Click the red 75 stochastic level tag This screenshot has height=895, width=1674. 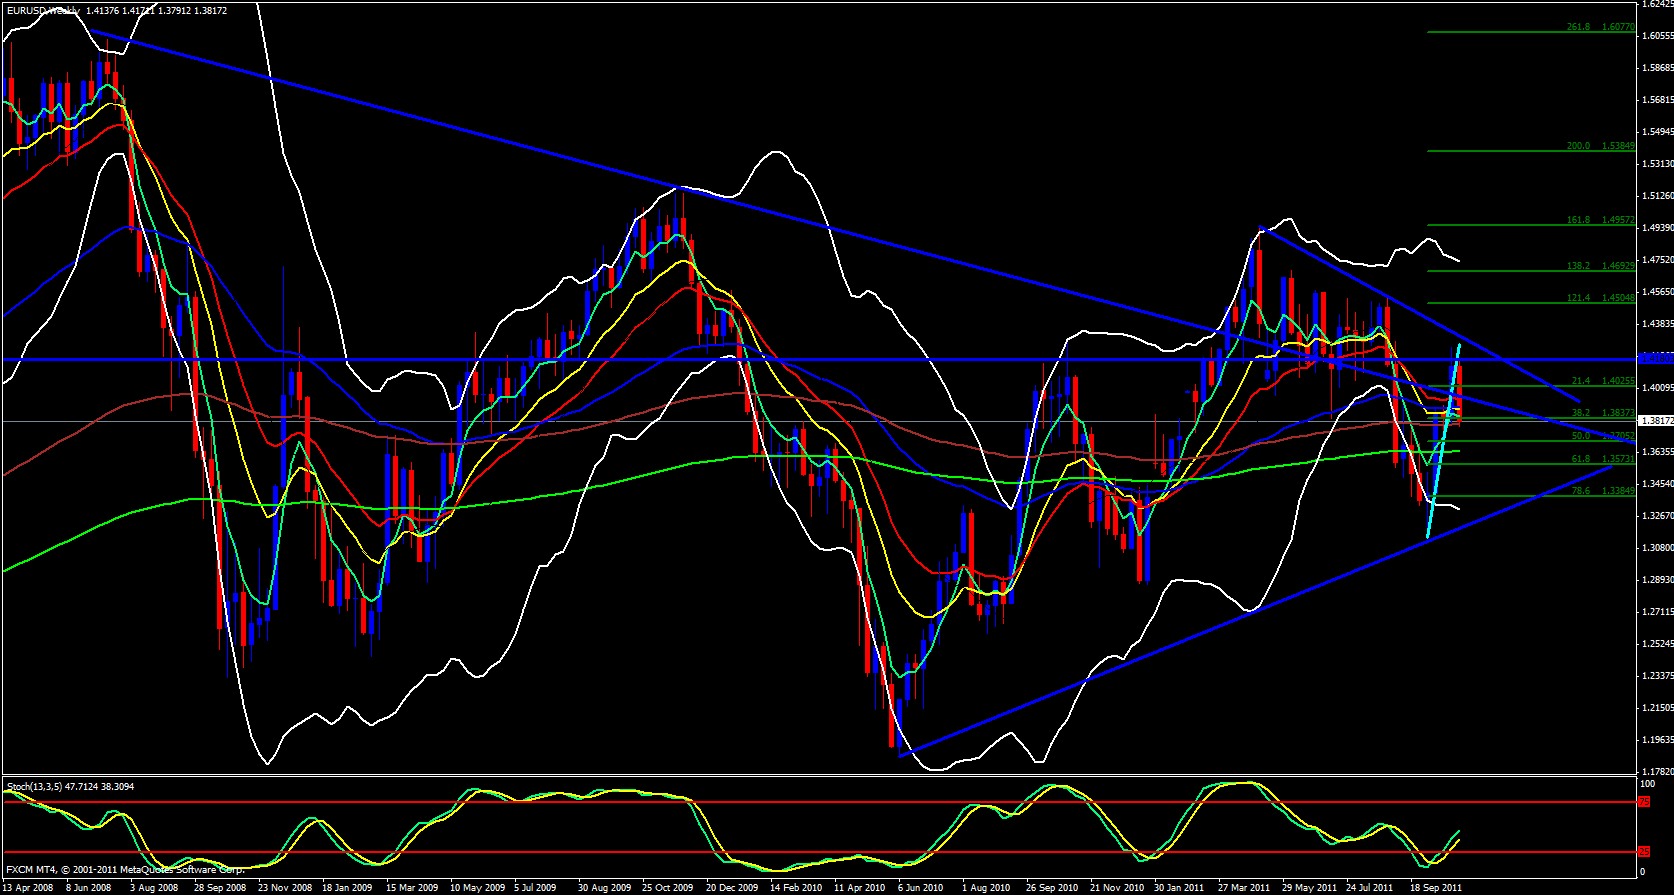click(1643, 802)
